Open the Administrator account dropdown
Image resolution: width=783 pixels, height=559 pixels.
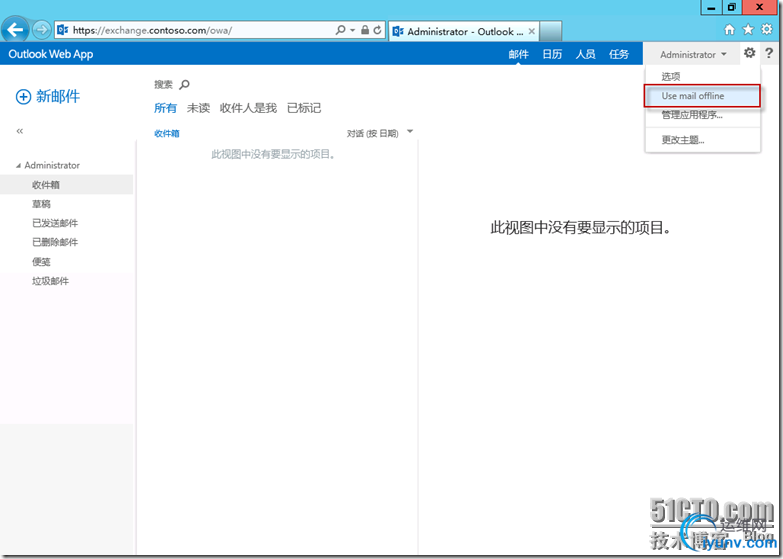(693, 54)
